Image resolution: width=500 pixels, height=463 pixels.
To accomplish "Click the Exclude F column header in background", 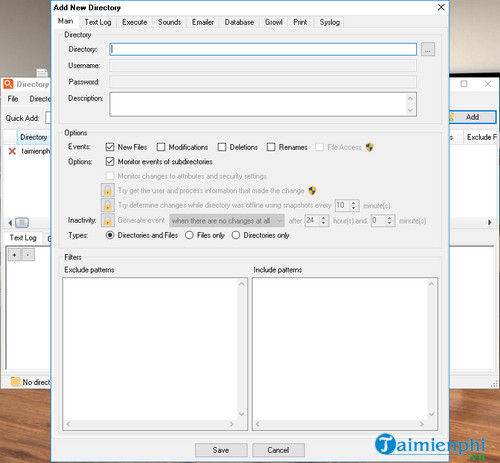I will click(x=481, y=137).
